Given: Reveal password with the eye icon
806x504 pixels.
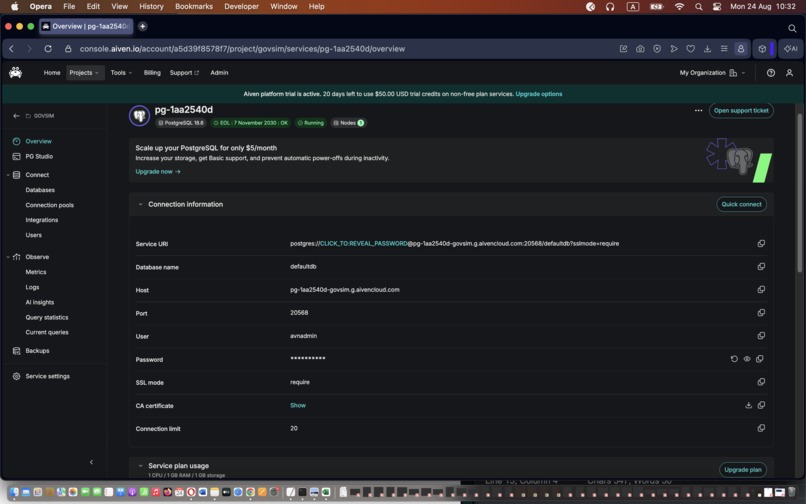Looking at the screenshot, I should coord(747,359).
